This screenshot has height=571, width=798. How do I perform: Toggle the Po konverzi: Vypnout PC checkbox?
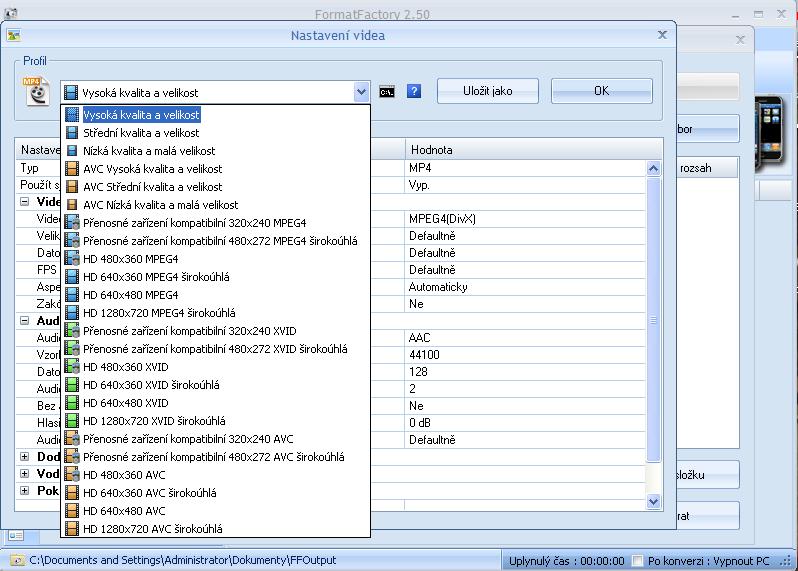pos(637,561)
